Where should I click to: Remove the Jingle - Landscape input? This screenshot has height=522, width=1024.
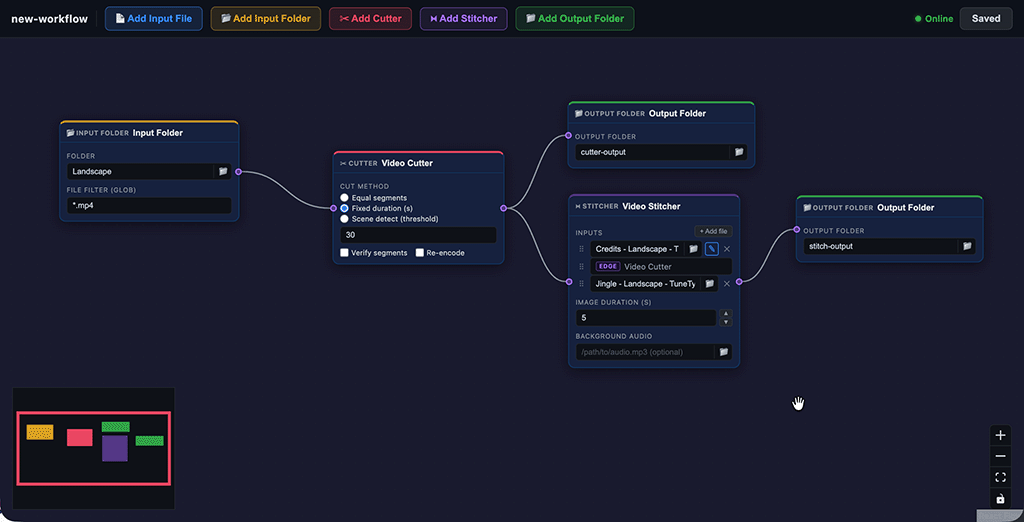click(727, 284)
